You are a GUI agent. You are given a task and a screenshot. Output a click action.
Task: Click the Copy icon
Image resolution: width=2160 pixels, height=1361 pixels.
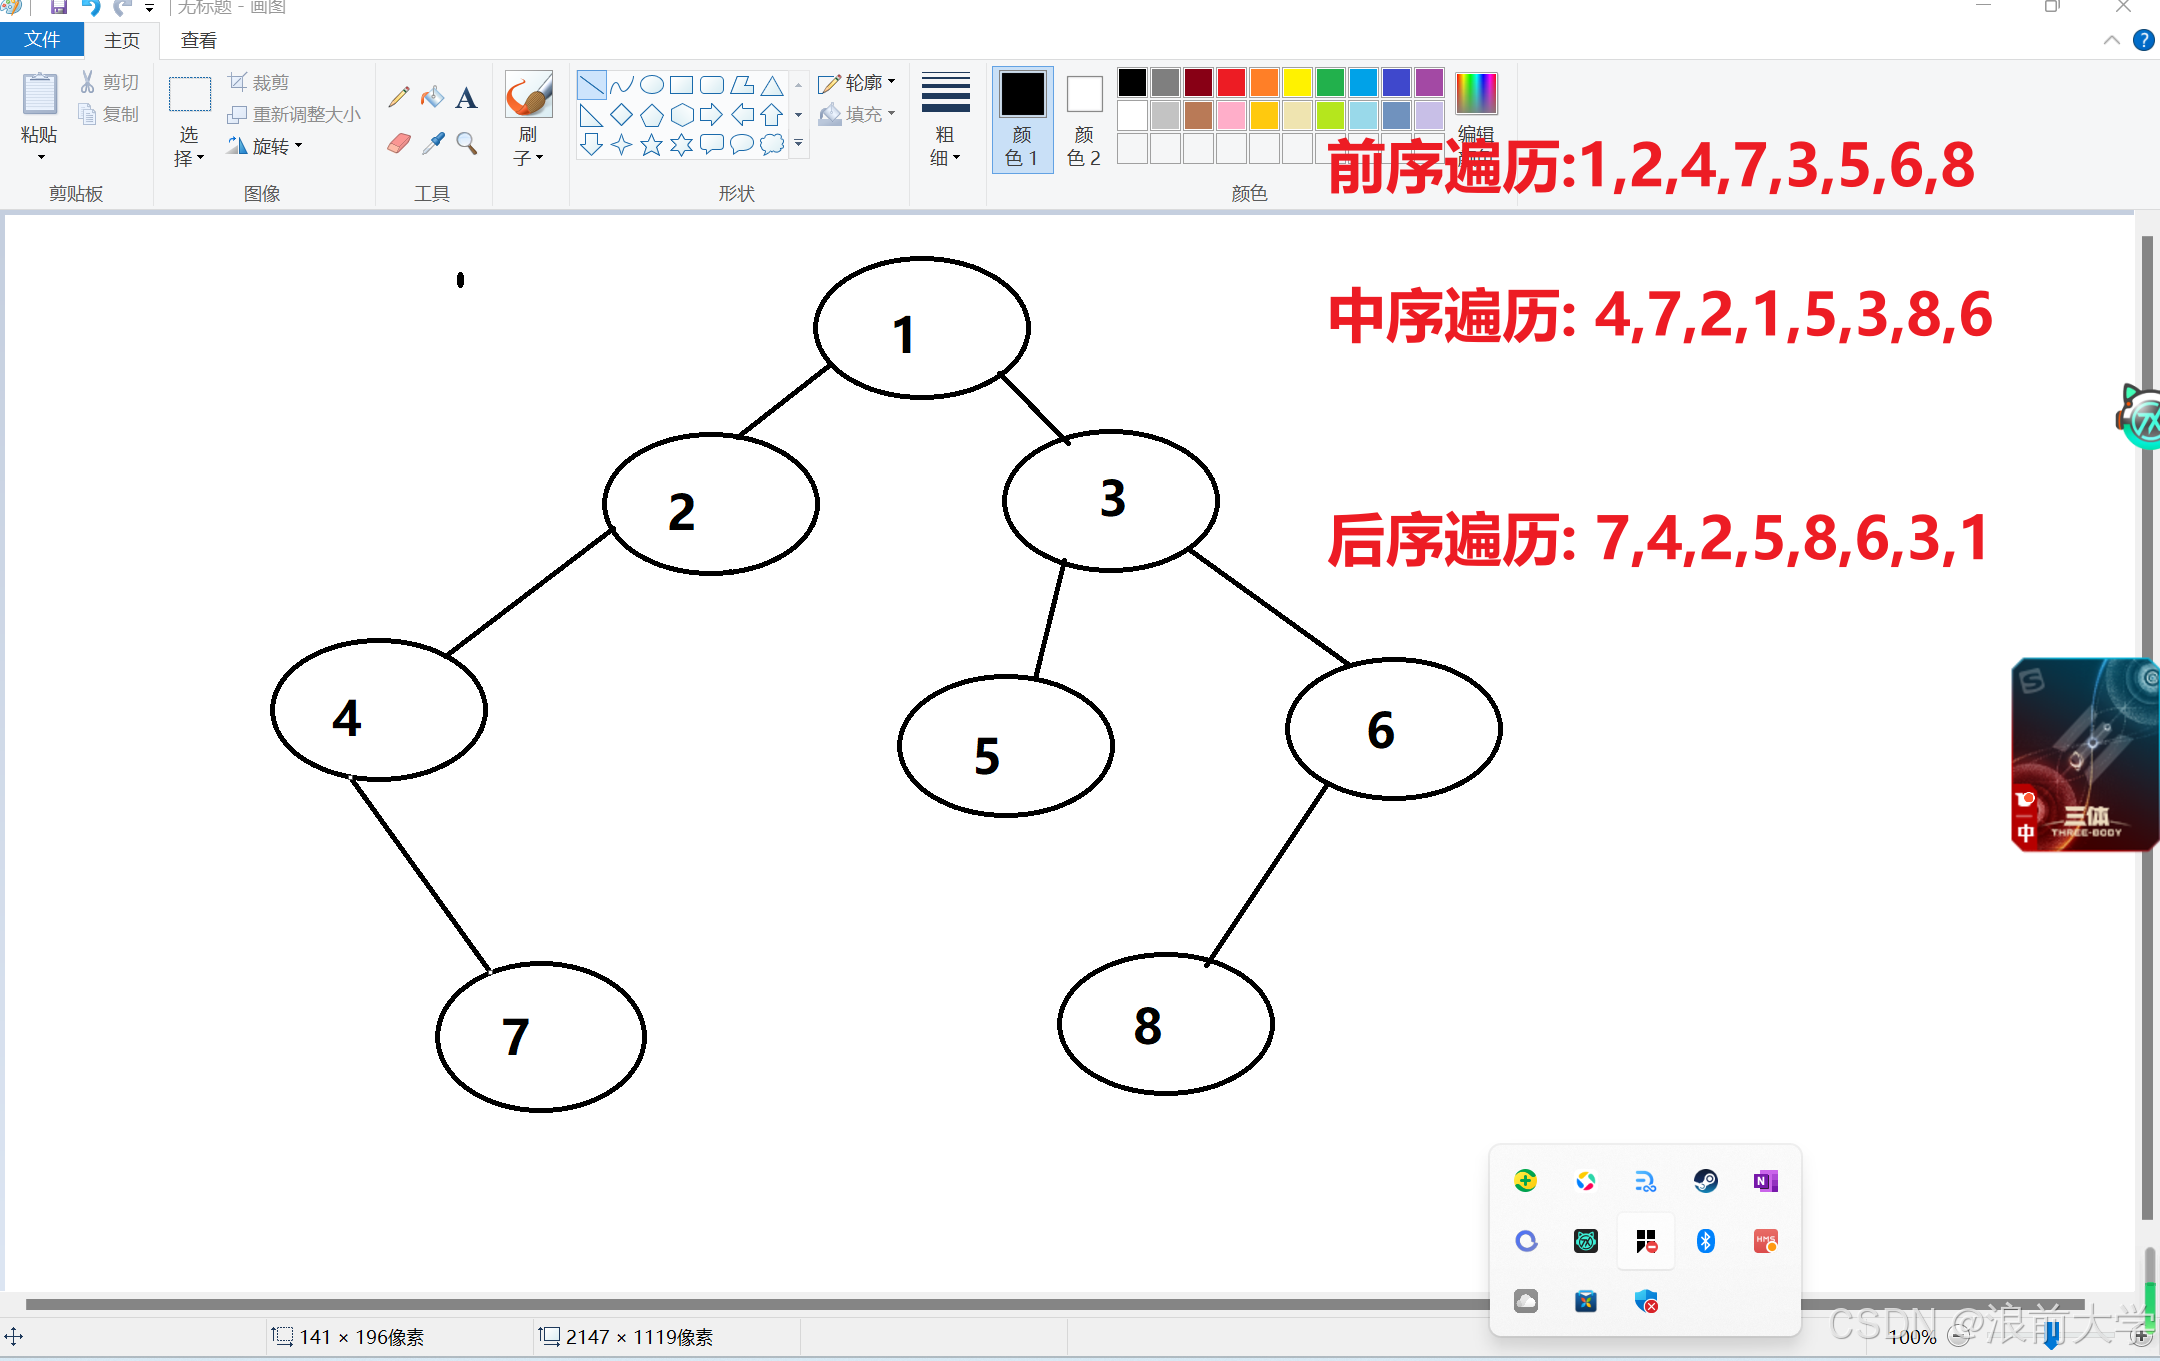[x=89, y=114]
